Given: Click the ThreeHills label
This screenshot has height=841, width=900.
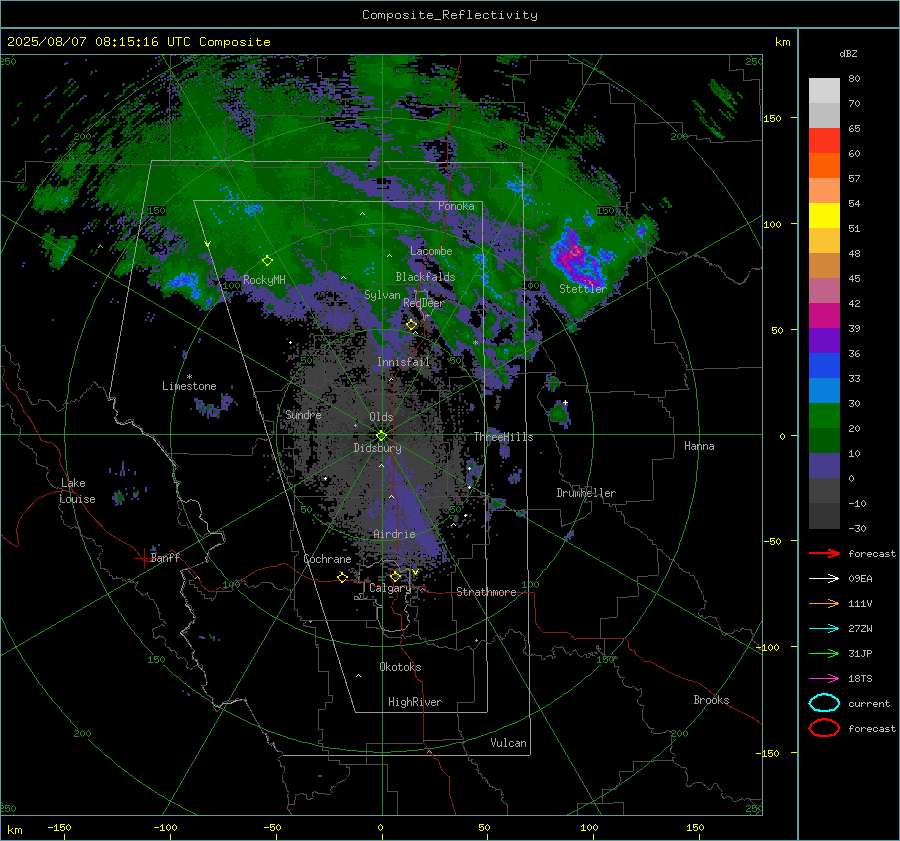Looking at the screenshot, I should click(x=503, y=437).
